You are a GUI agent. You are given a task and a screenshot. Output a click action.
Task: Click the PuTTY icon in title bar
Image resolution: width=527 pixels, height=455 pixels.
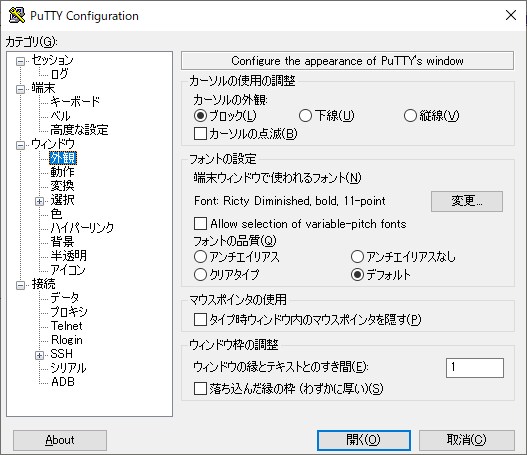(x=16, y=15)
